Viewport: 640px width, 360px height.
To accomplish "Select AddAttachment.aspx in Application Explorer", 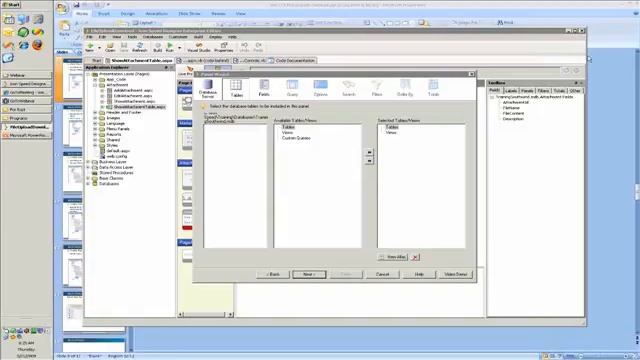I will coord(133,90).
